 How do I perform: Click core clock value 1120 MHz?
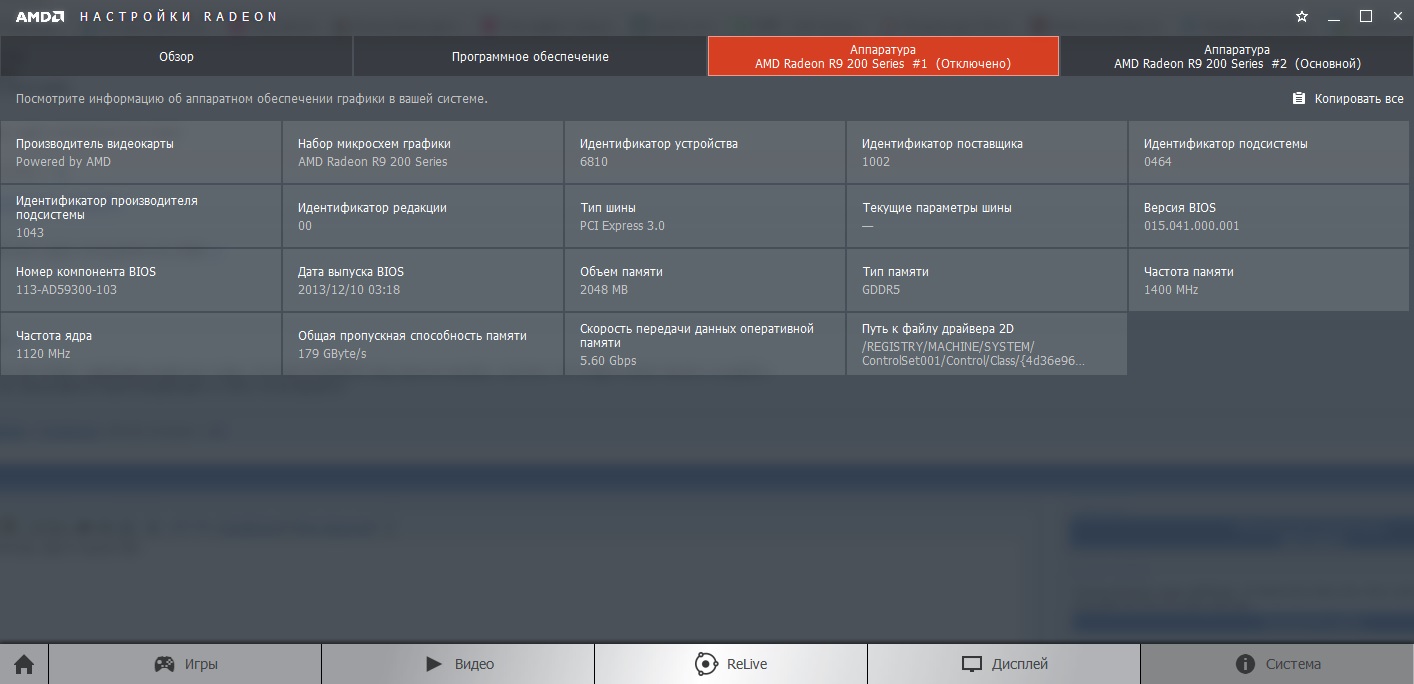(43, 354)
